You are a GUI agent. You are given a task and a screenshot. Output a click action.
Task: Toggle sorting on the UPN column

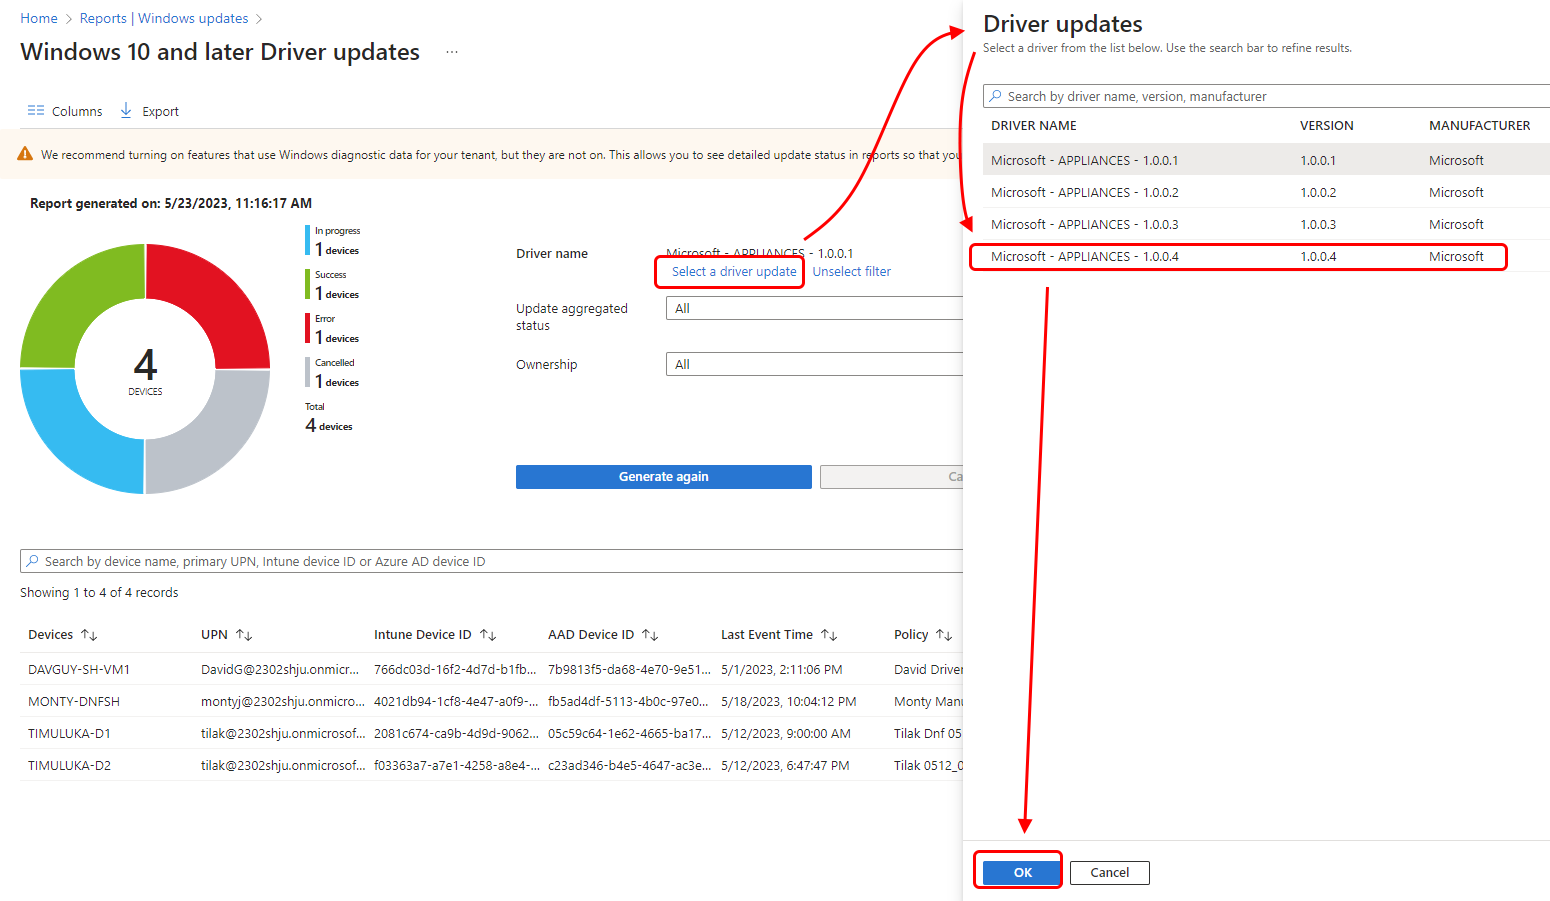pyautogui.click(x=241, y=633)
